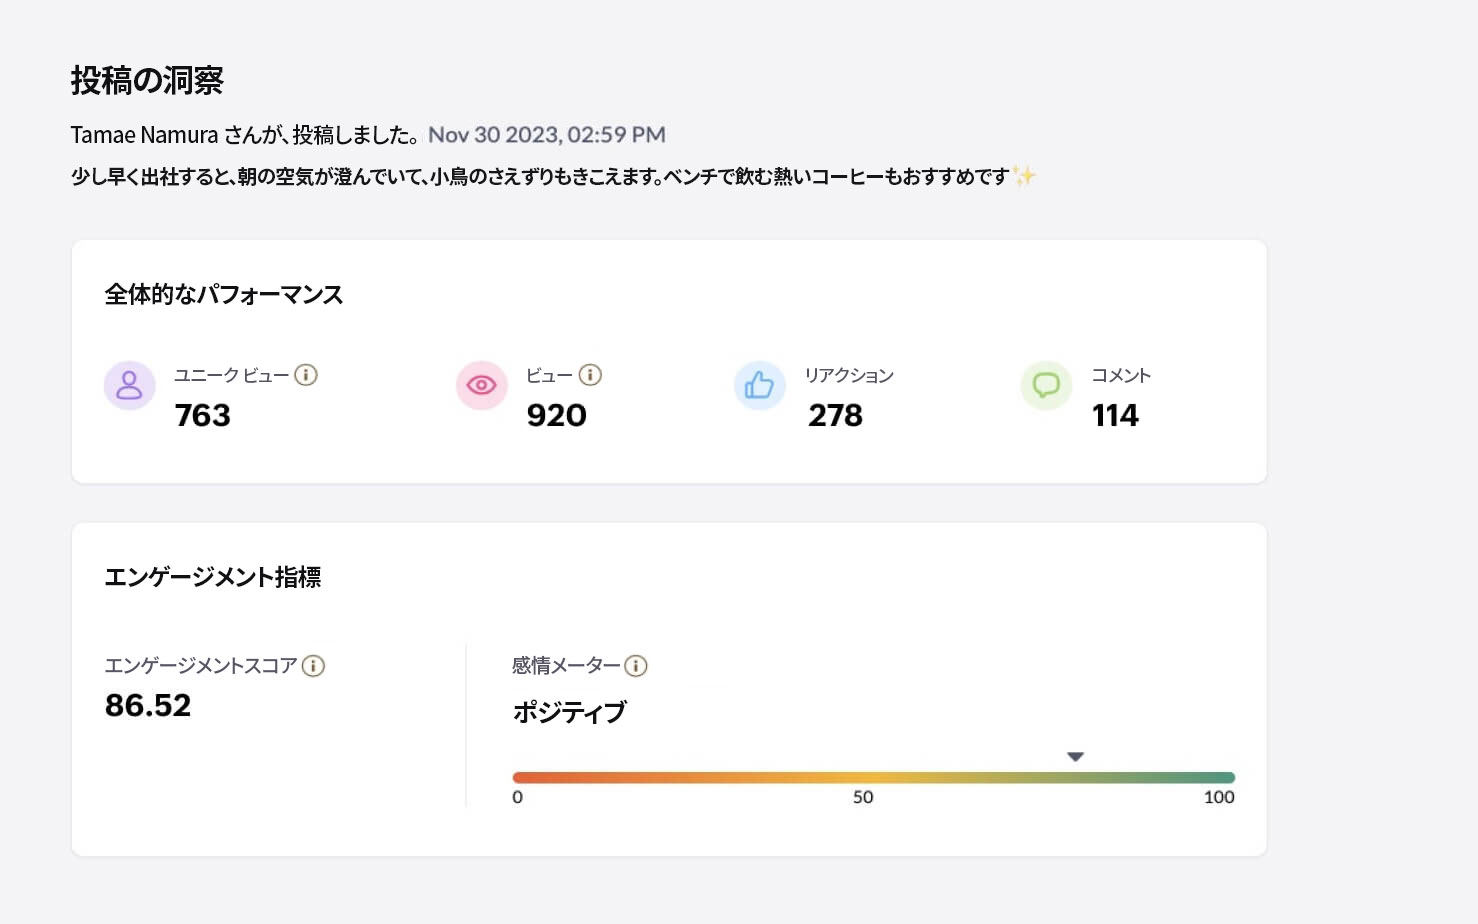
Task: Click the info icon beside ビュー
Action: coord(590,374)
